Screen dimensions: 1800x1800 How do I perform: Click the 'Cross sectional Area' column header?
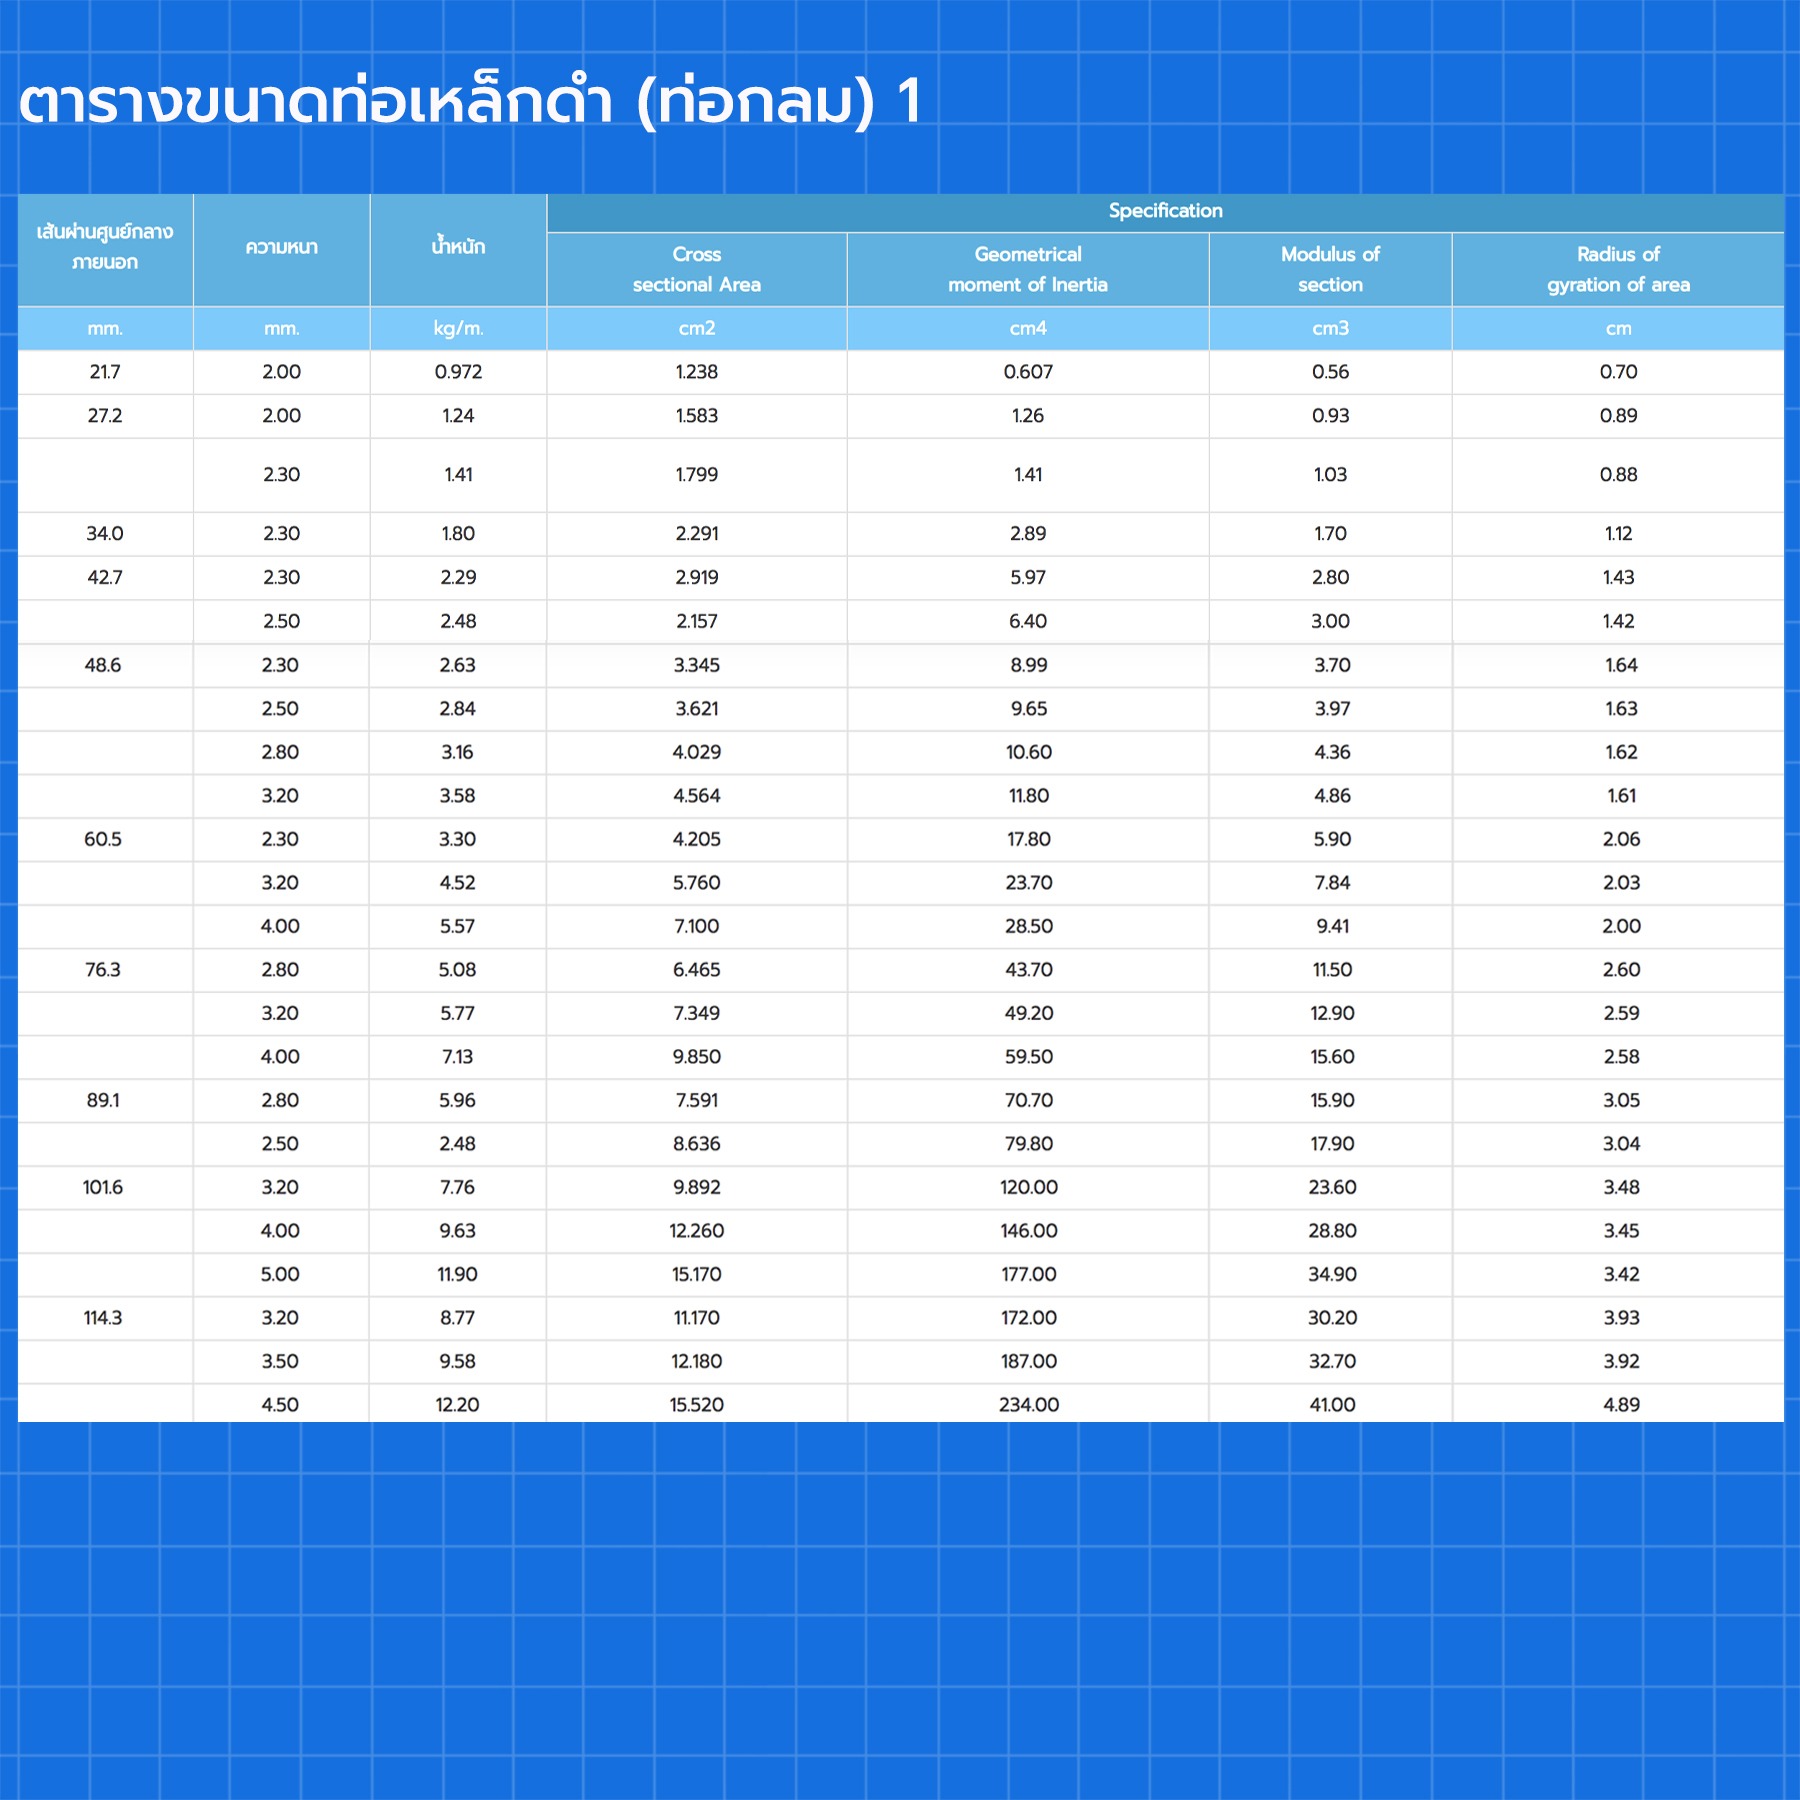coord(697,269)
